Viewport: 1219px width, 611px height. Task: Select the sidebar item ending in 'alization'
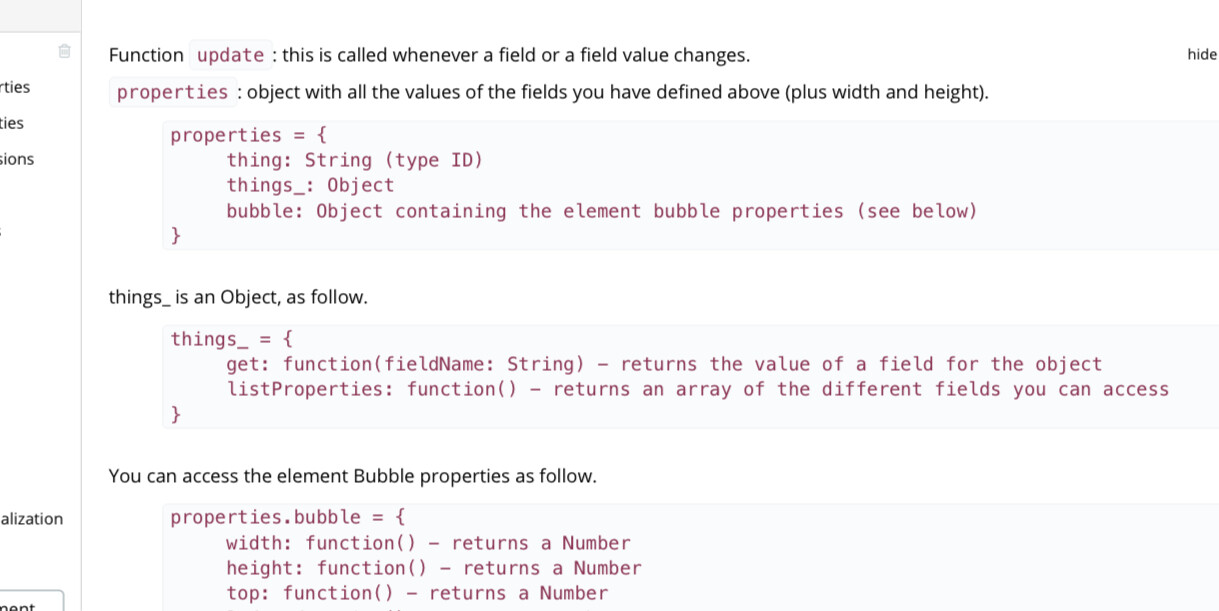pyautogui.click(x=31, y=519)
